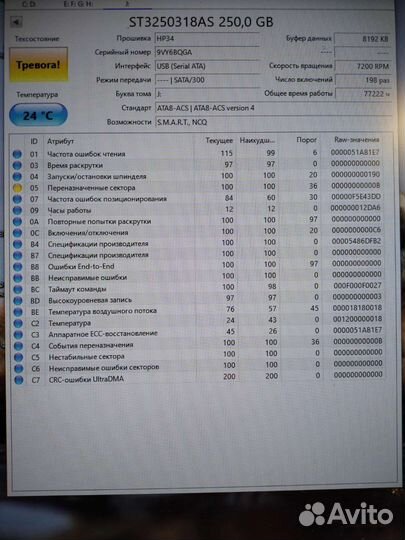Select the Неисправимые ошибки секторов row

pos(198,366)
